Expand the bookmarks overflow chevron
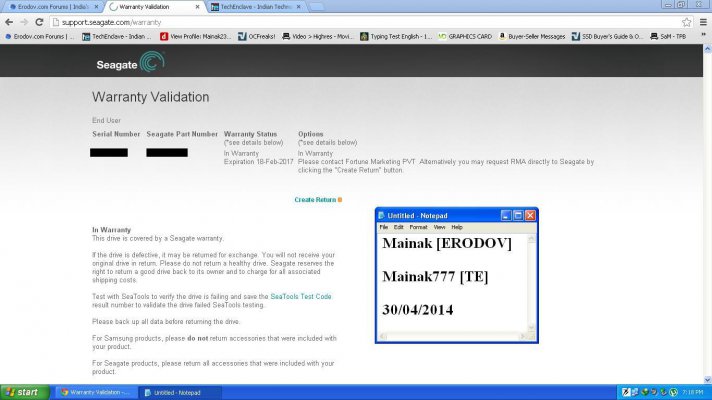The image size is (712, 400). point(703,36)
